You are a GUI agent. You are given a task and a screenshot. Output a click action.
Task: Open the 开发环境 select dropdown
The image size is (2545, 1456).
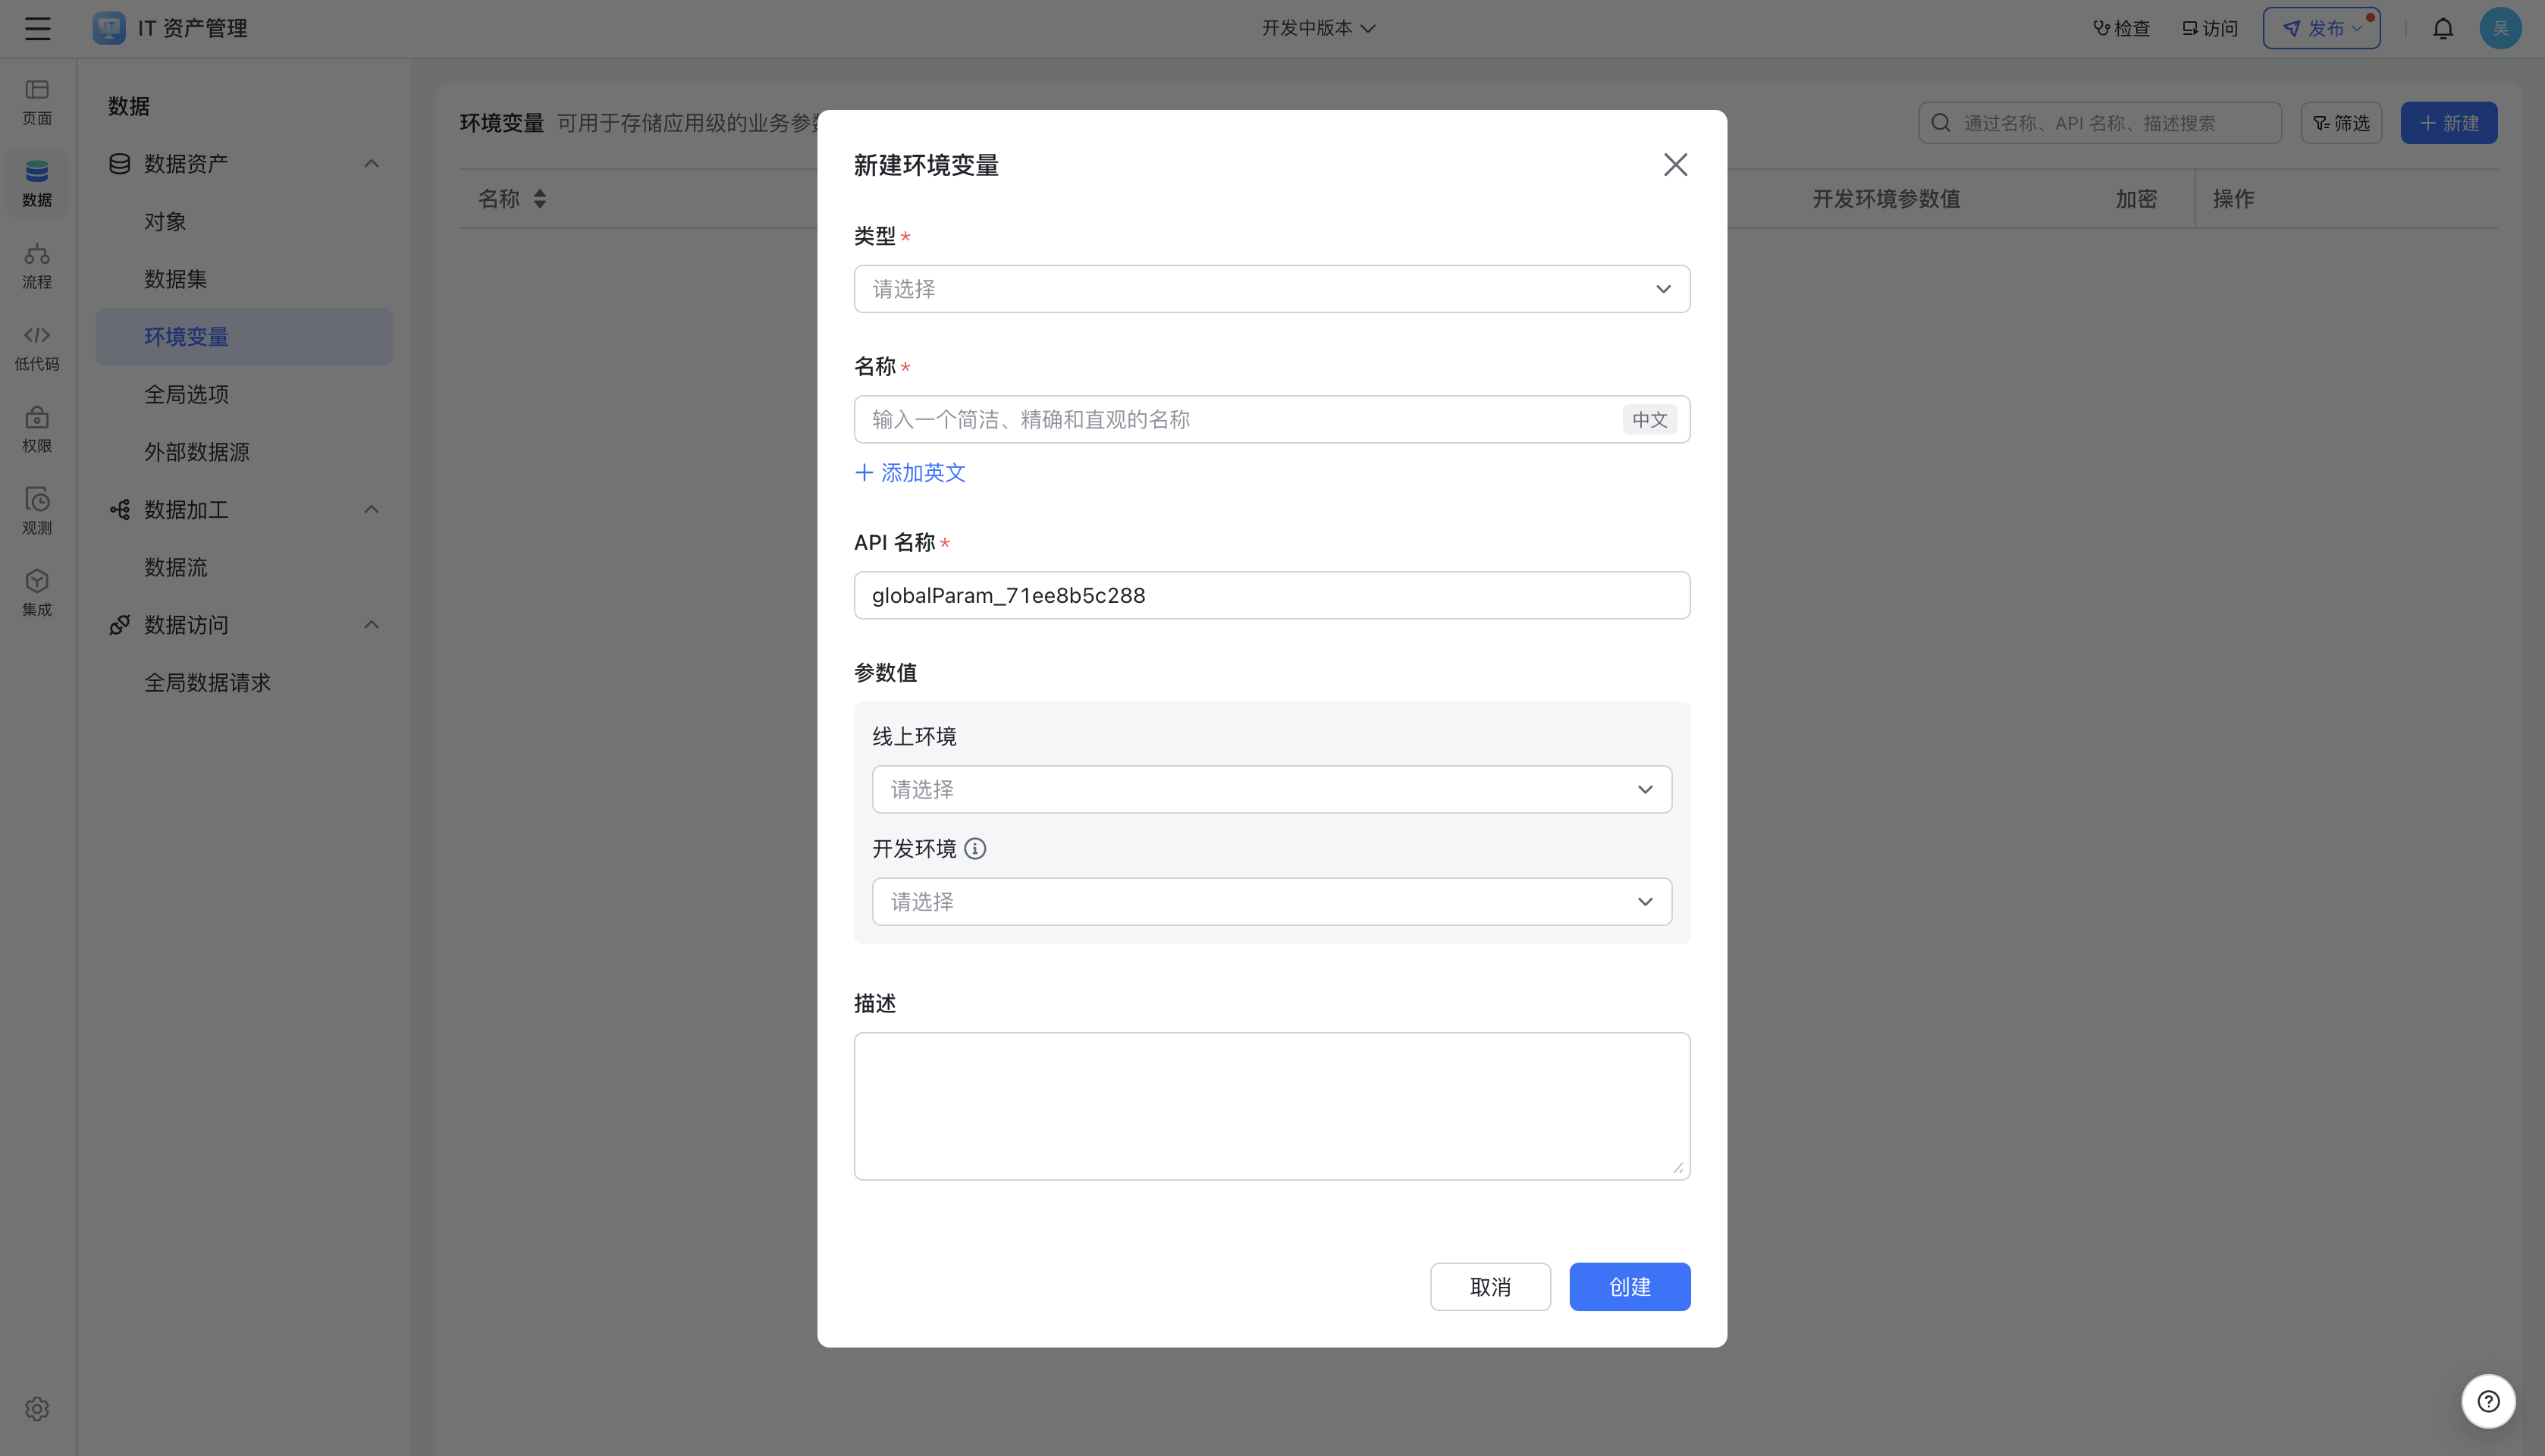[x=1272, y=902]
